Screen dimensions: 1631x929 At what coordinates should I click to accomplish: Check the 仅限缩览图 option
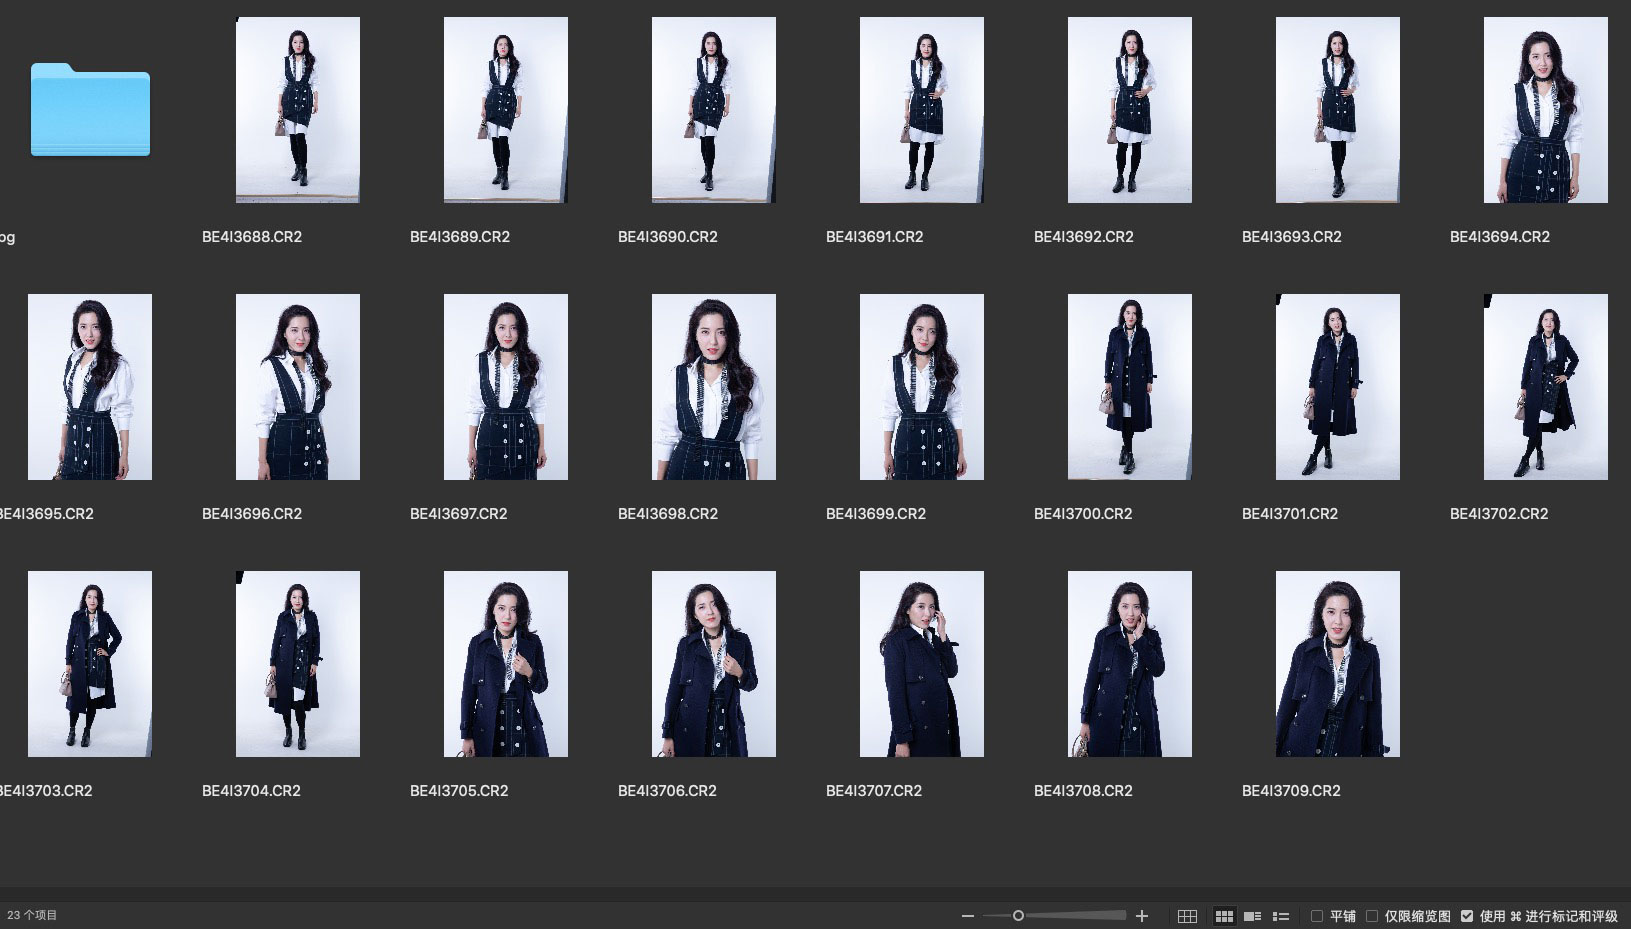pos(1372,916)
